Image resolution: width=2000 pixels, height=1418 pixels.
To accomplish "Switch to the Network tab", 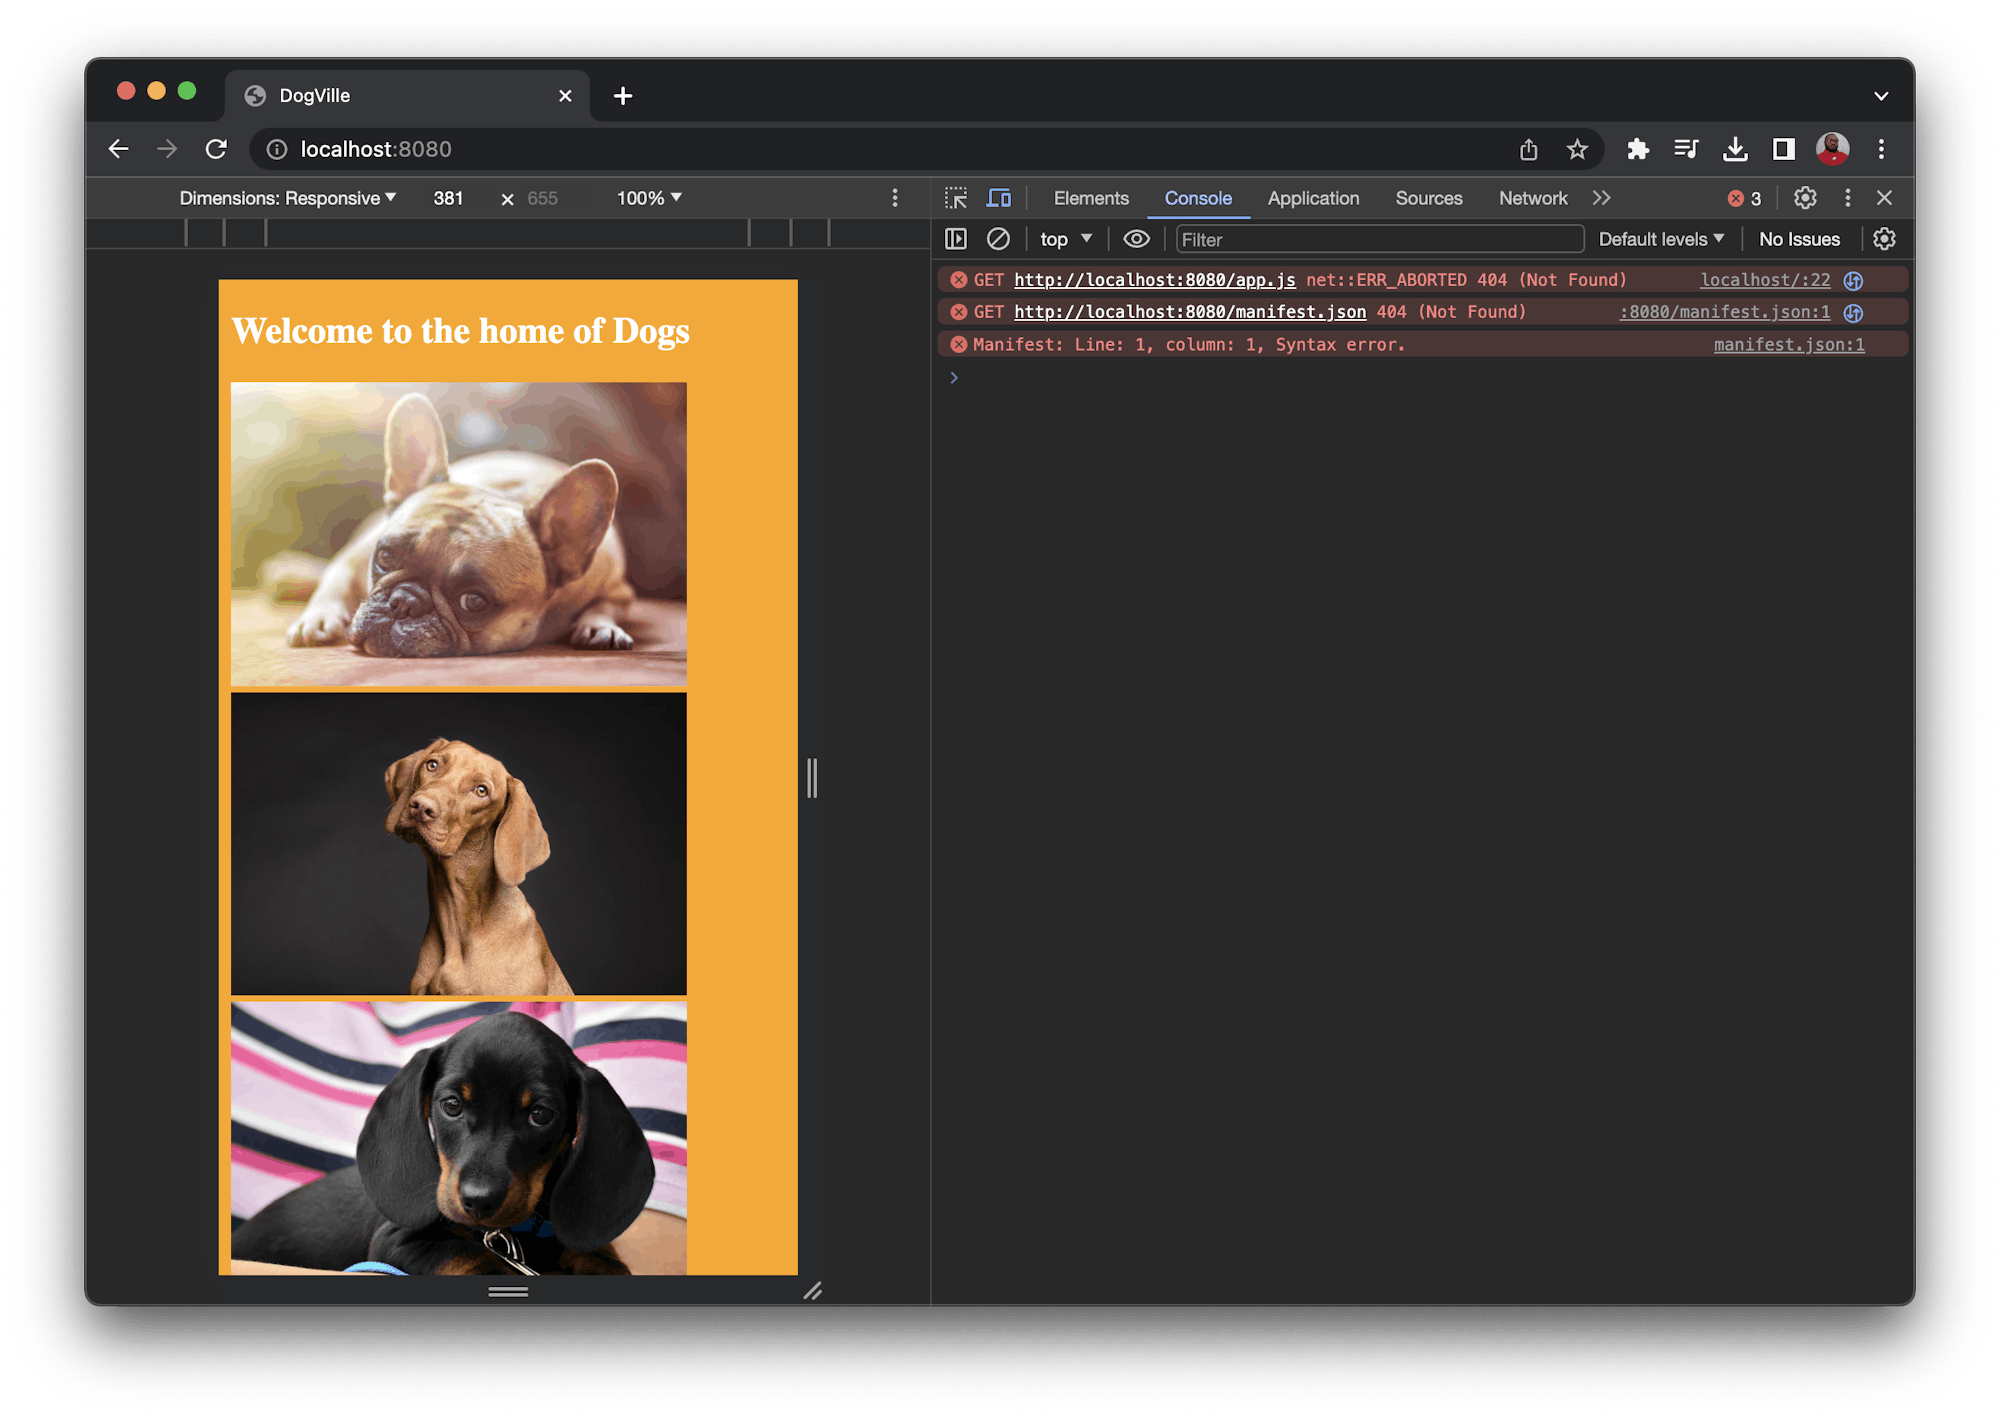I will (x=1532, y=198).
